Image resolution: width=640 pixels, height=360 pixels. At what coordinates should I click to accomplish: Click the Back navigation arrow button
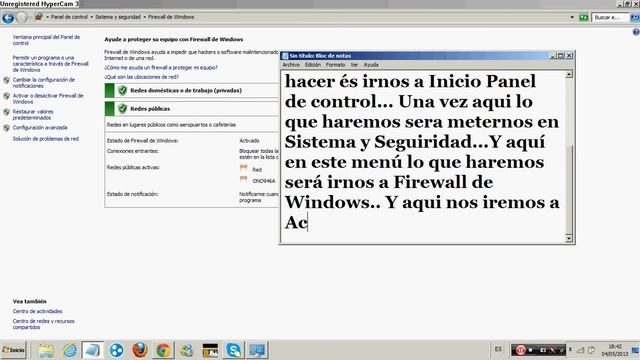(8, 18)
